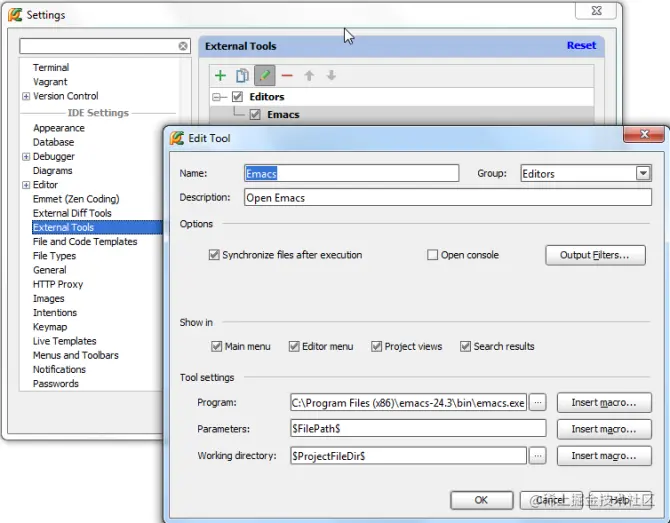Select Editors group row in tools tree
Viewport: 670px width, 523px height.
click(x=402, y=97)
